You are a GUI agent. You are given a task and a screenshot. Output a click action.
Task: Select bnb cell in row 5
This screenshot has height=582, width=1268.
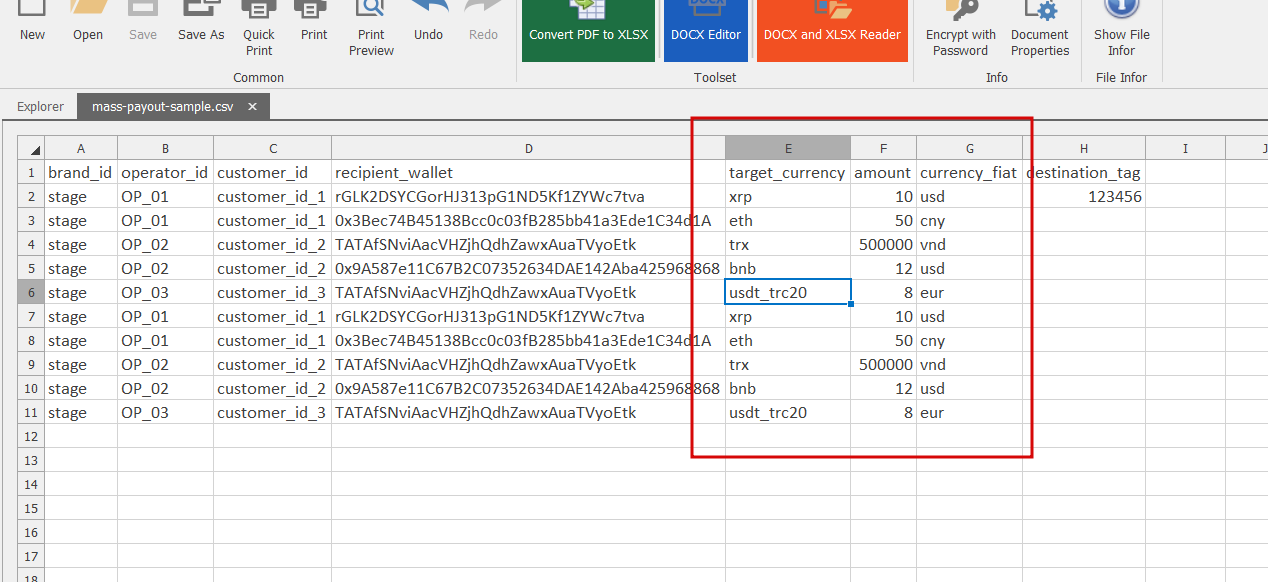coord(788,268)
